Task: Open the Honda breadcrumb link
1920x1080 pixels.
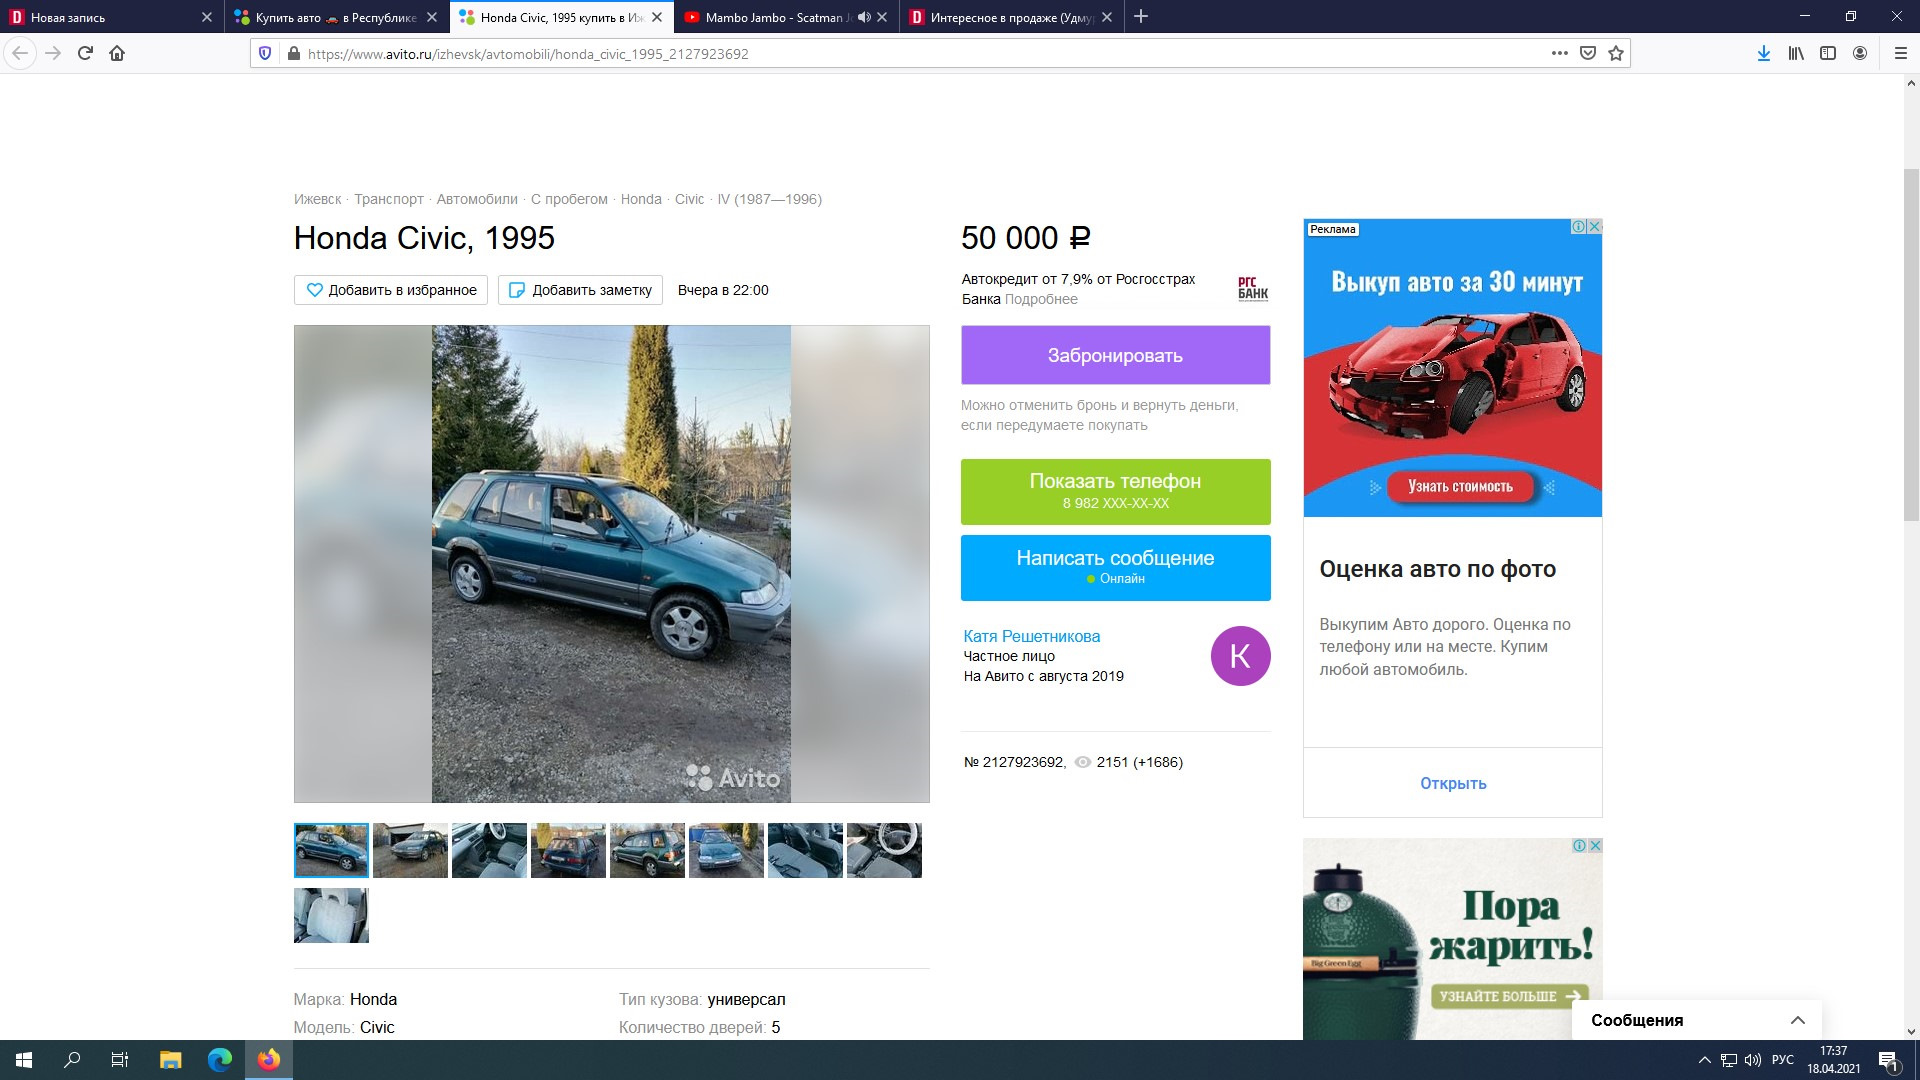Action: 641,199
